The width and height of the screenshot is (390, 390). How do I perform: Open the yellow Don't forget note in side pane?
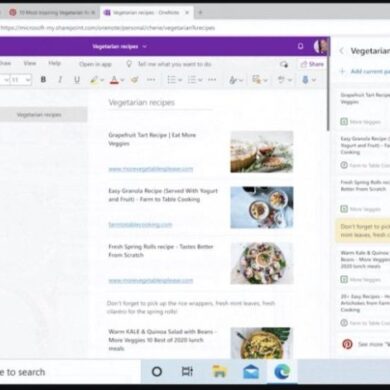[363, 231]
